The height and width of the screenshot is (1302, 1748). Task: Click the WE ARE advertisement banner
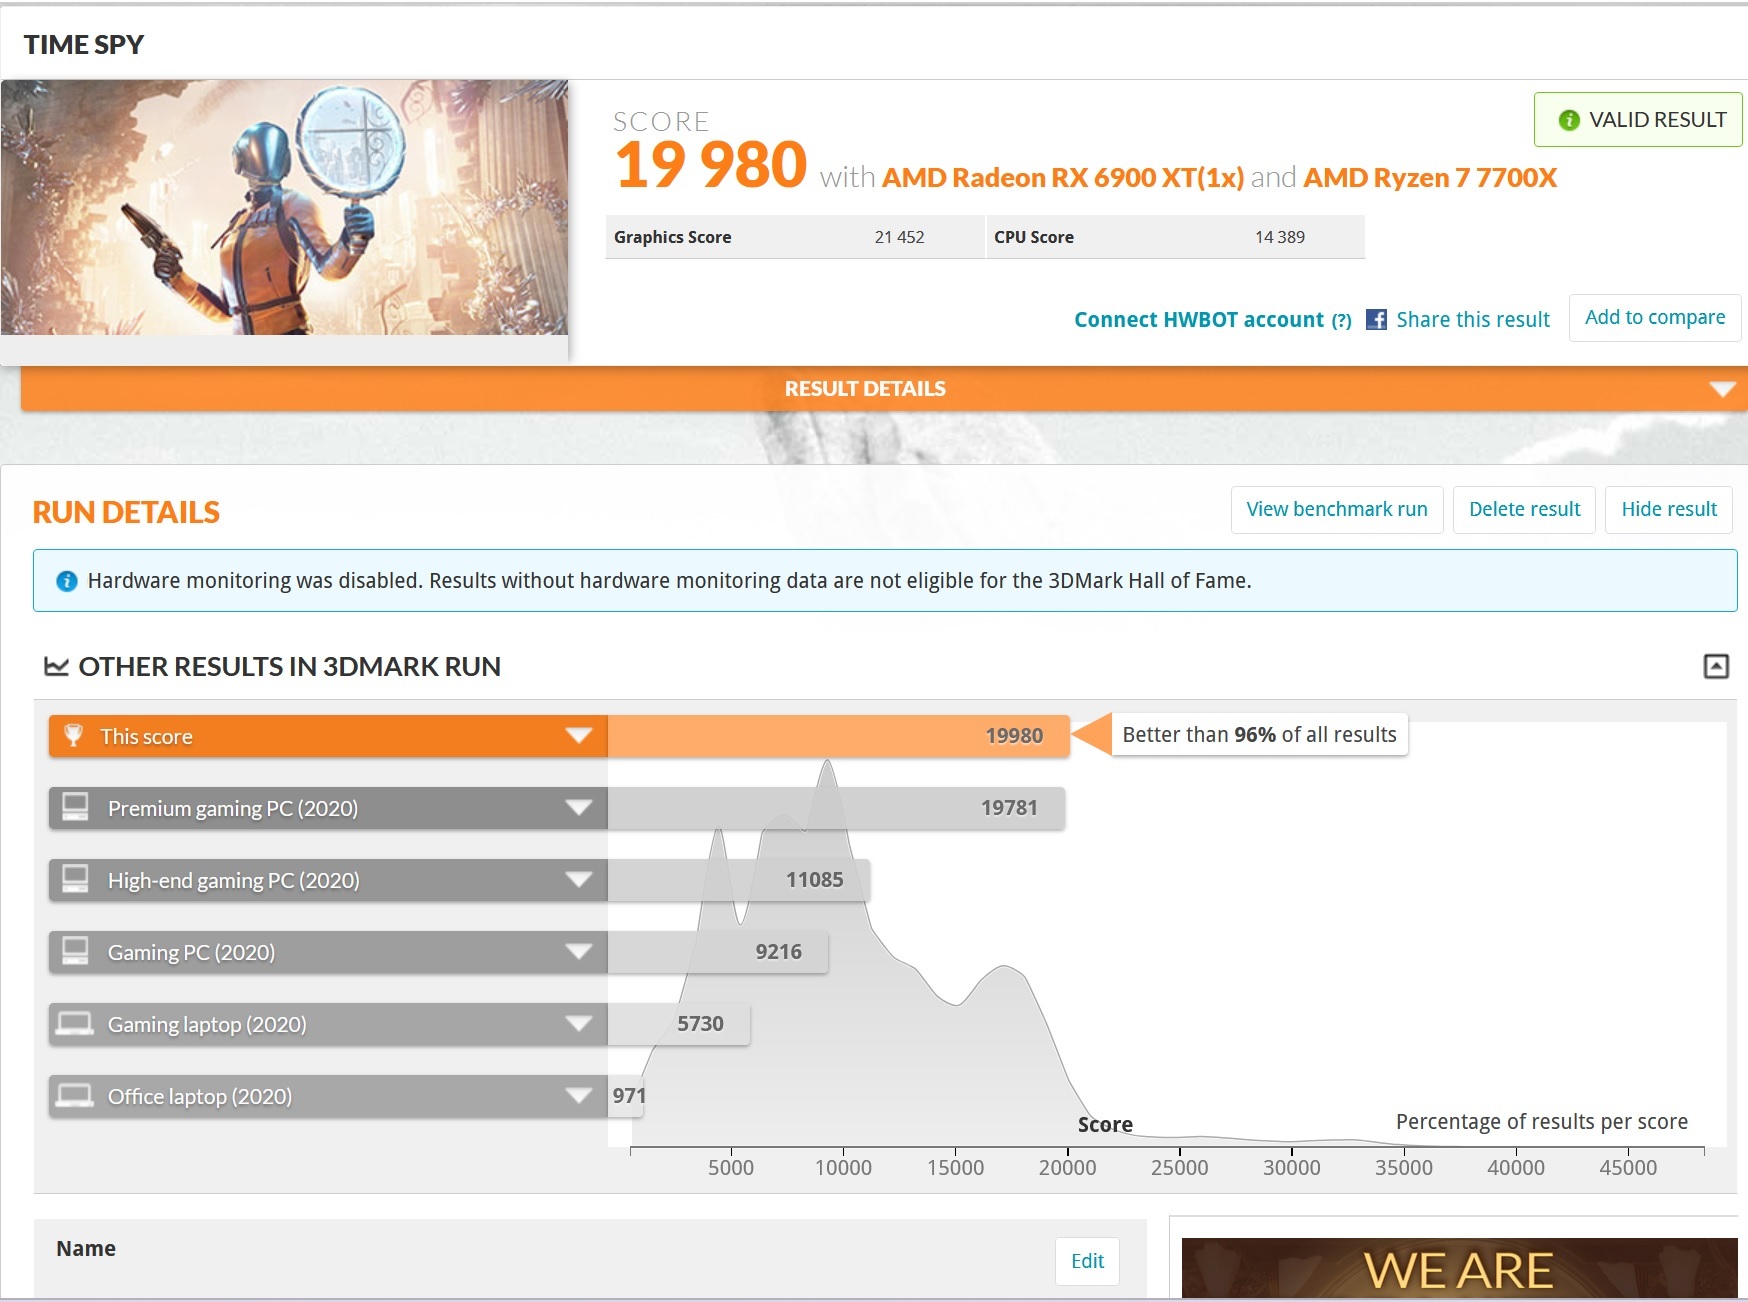coord(1459,1268)
